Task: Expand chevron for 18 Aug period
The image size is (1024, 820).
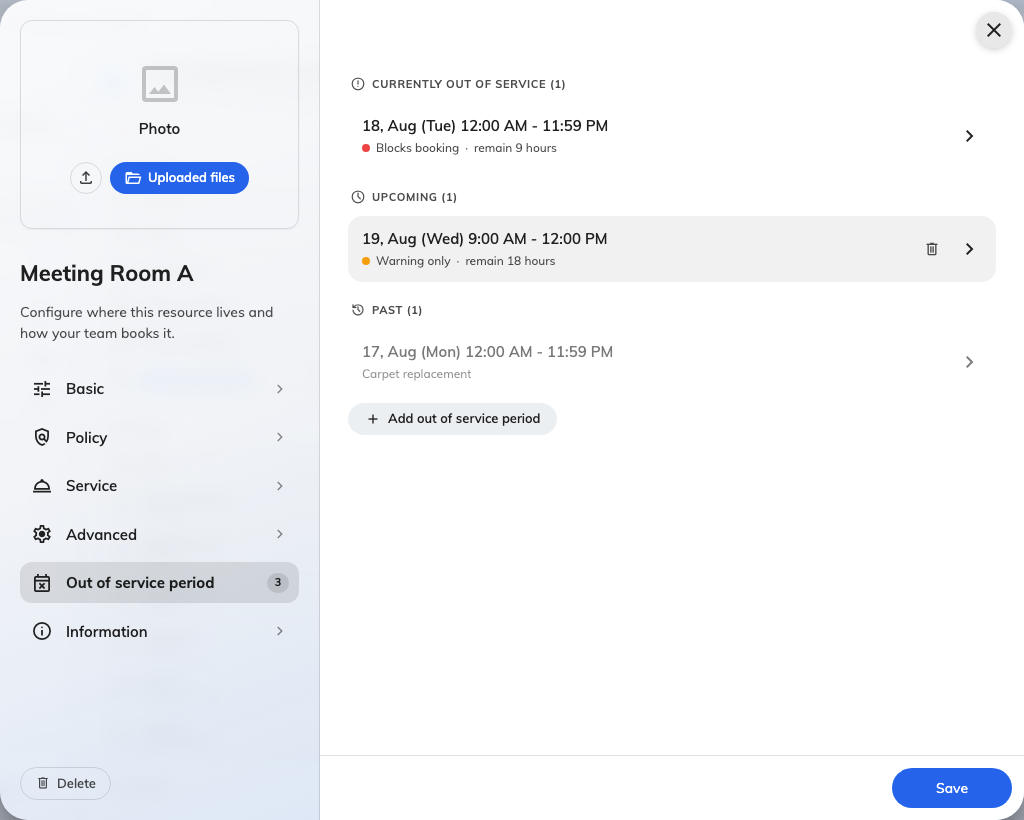Action: tap(970, 136)
